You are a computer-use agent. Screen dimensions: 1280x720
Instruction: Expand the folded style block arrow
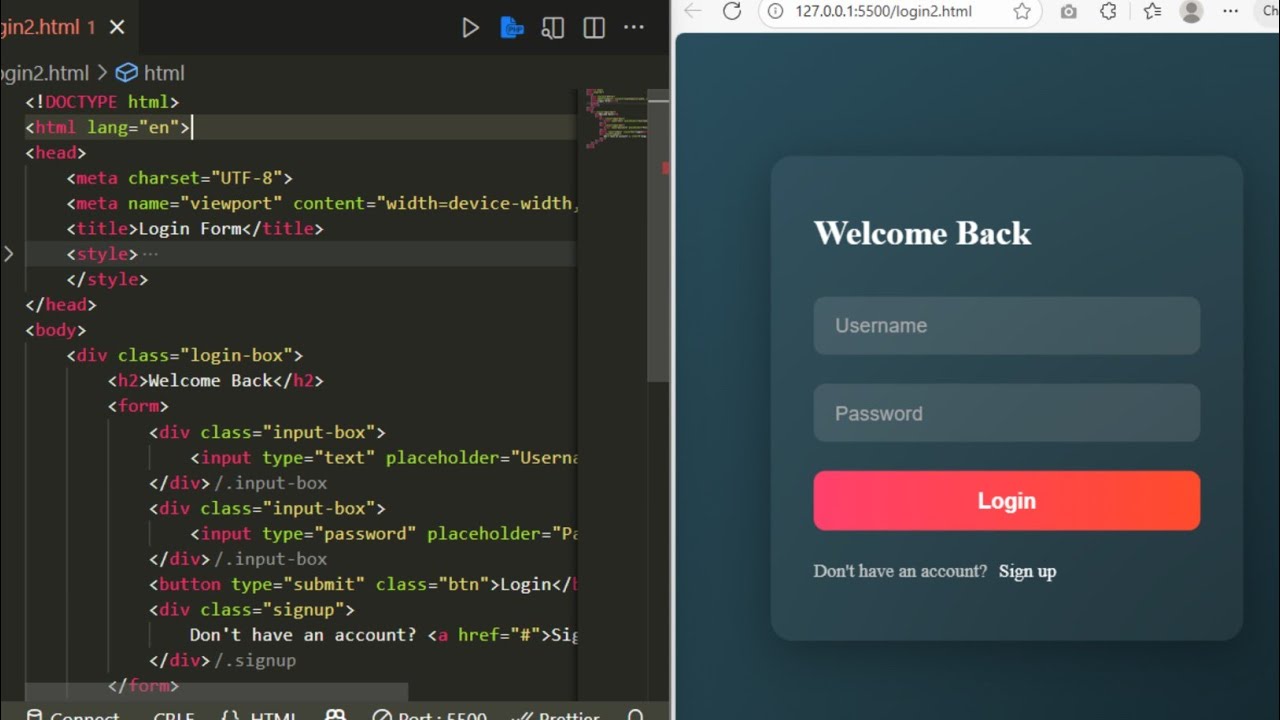9,254
